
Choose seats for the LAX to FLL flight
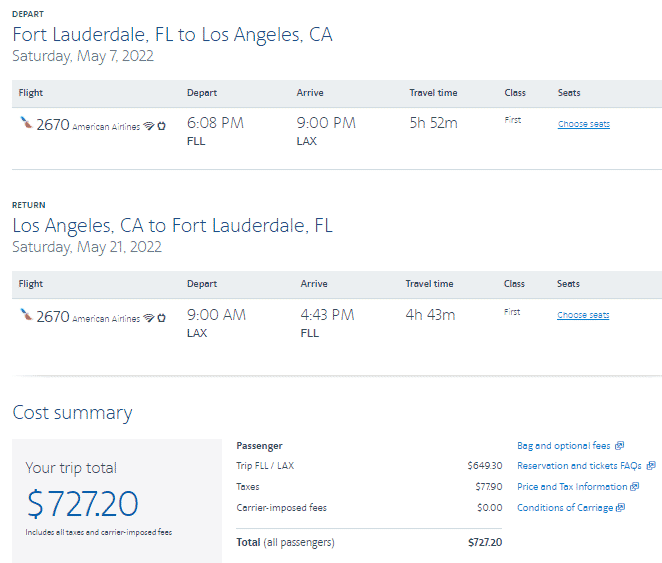click(583, 315)
